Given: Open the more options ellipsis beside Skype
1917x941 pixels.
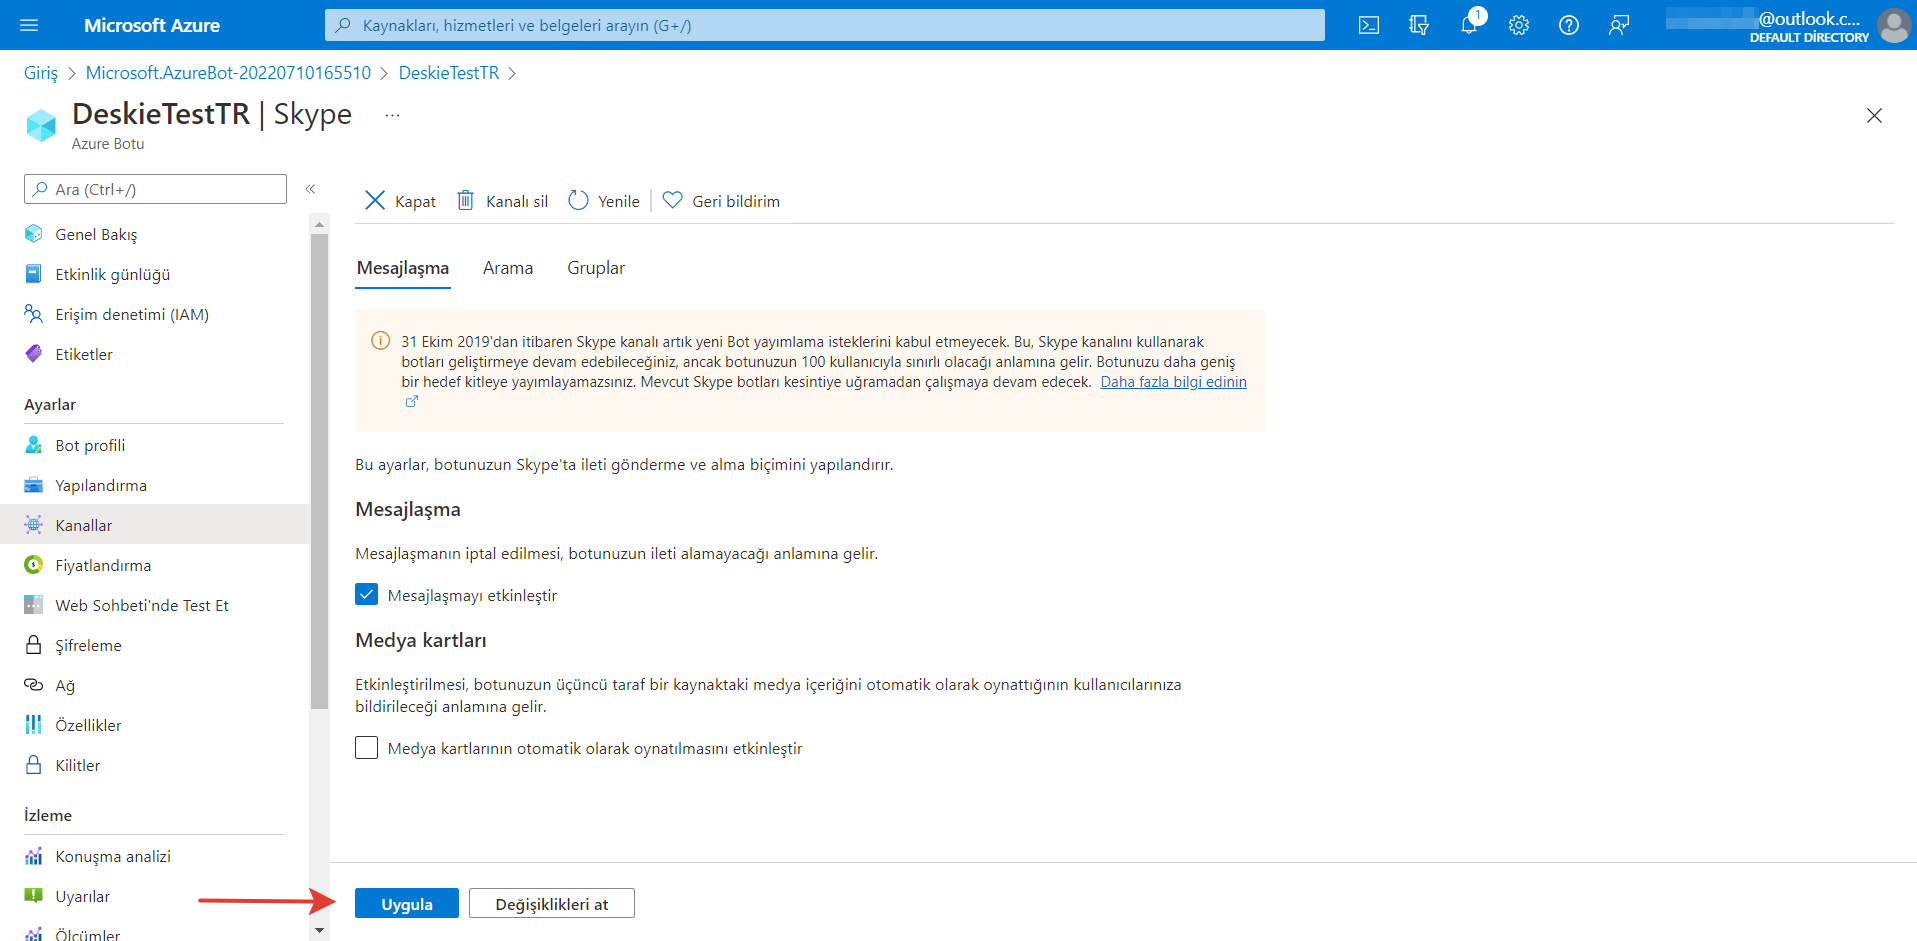Looking at the screenshot, I should 392,115.
